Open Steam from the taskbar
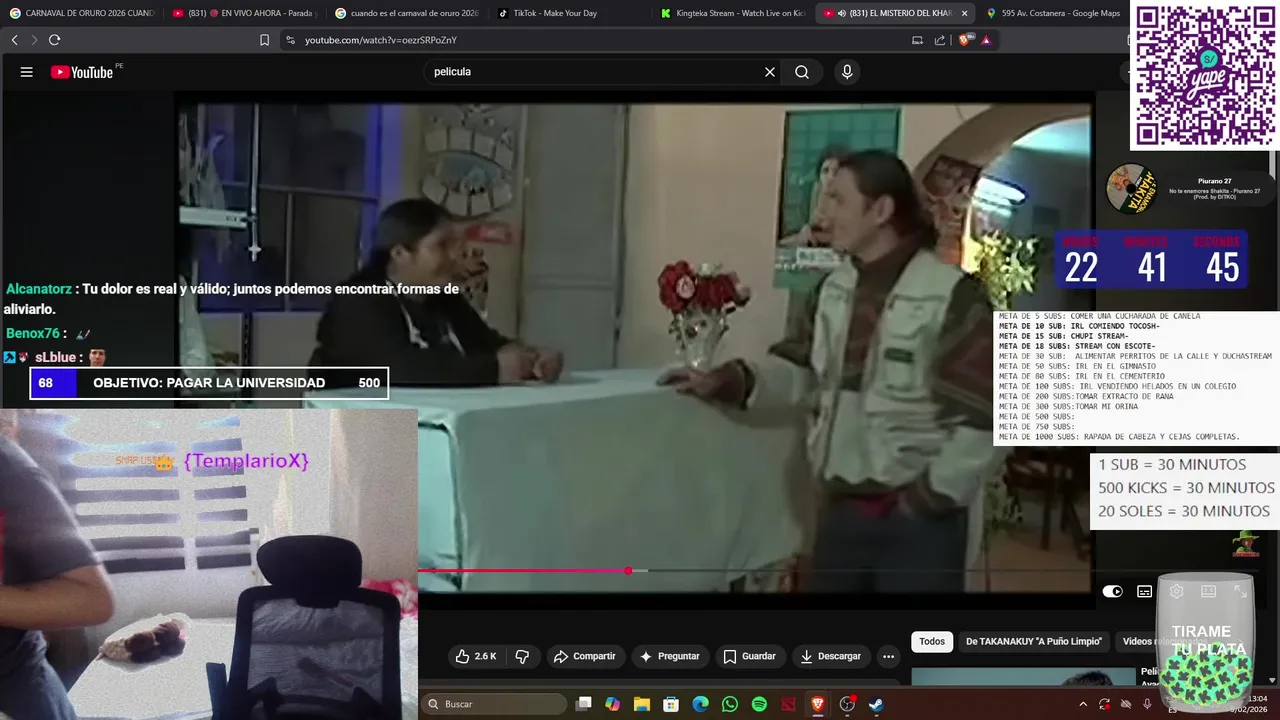This screenshot has width=1280, height=720. (x=876, y=704)
